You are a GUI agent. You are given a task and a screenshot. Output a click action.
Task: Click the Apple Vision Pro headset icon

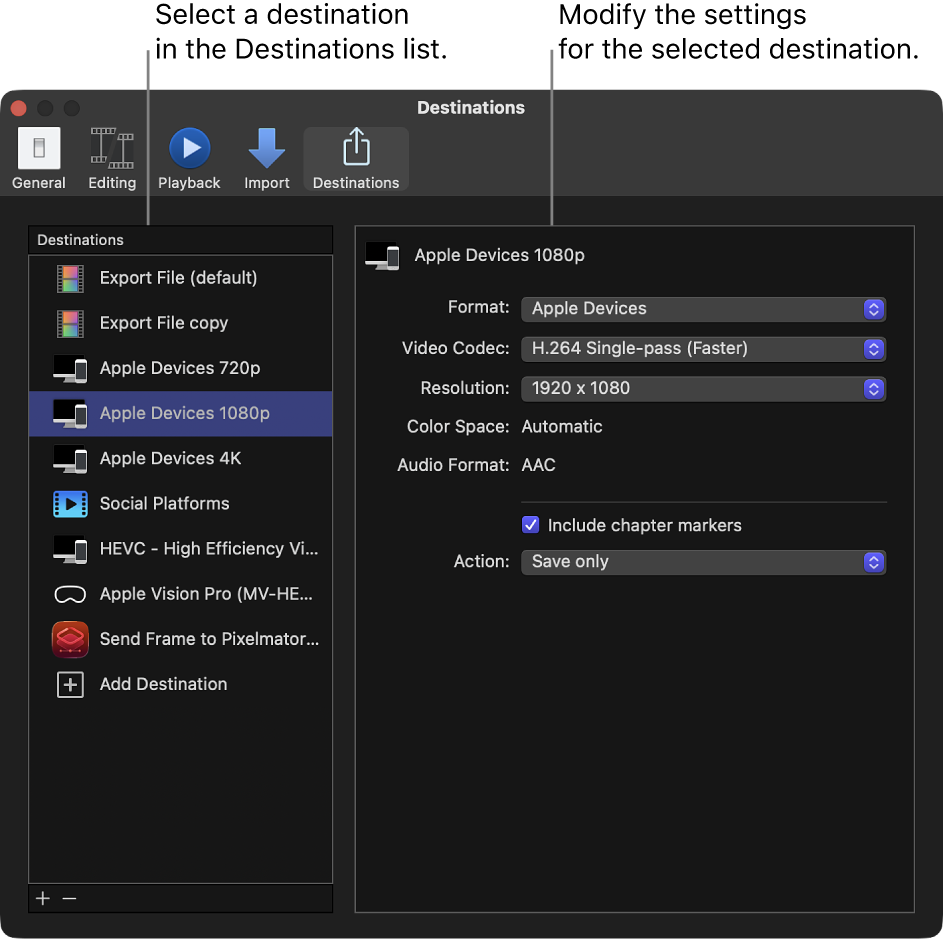pos(70,594)
